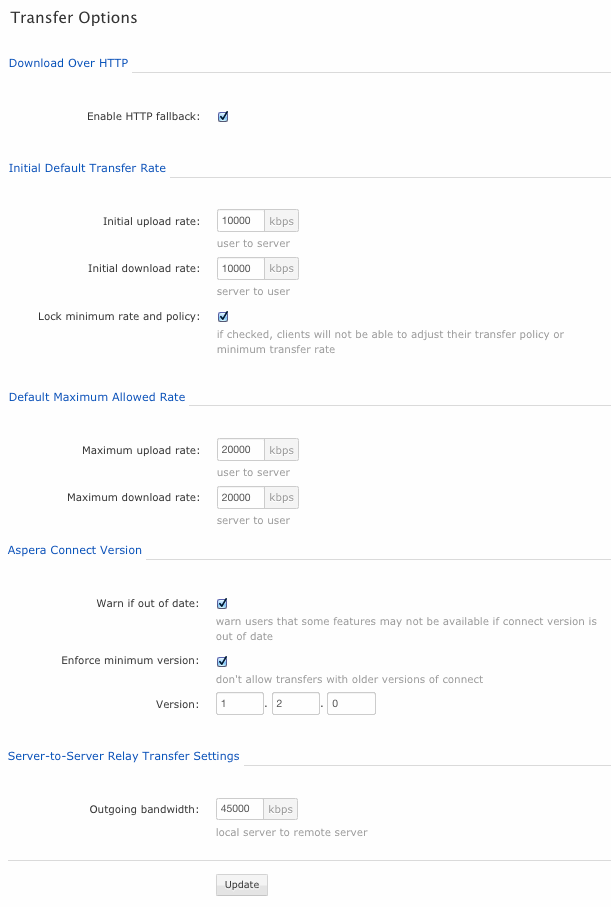Click the third version number field
Screen dimensions: 611x907
coord(351,703)
